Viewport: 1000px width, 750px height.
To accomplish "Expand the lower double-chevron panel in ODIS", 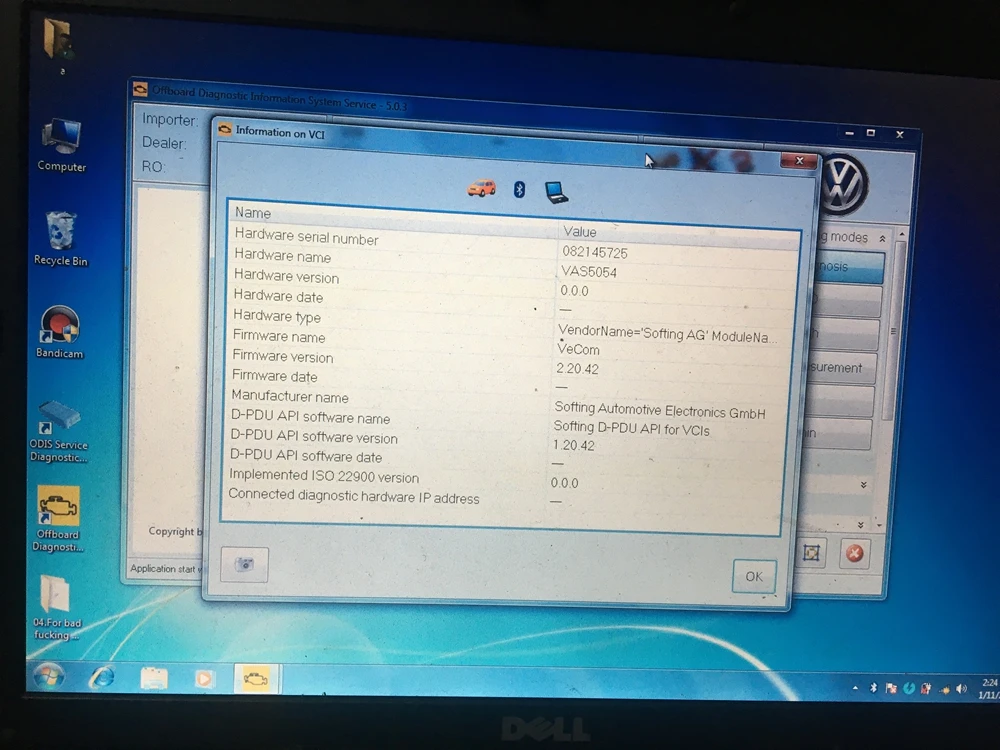I will point(863,485).
